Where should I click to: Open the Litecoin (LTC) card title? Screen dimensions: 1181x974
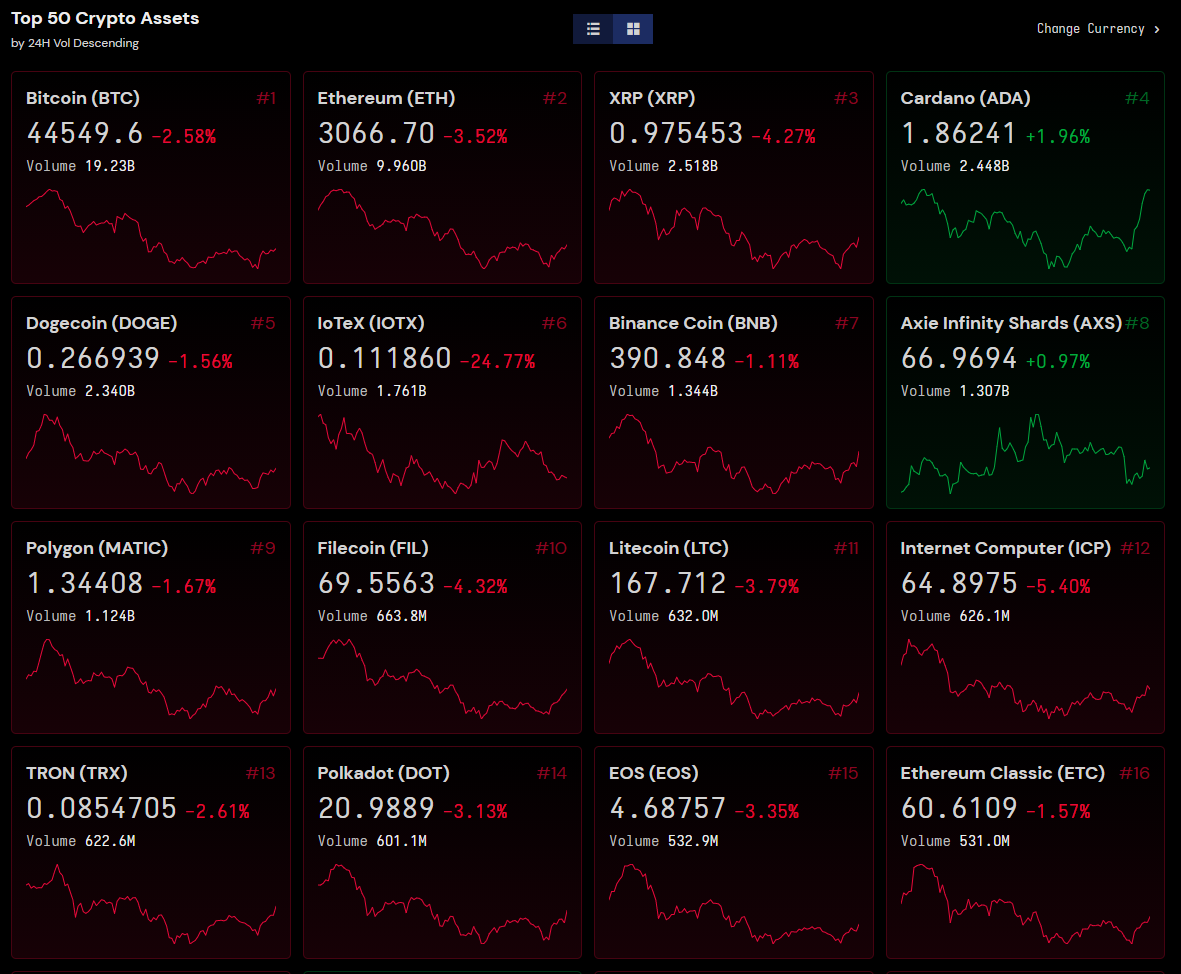point(669,548)
